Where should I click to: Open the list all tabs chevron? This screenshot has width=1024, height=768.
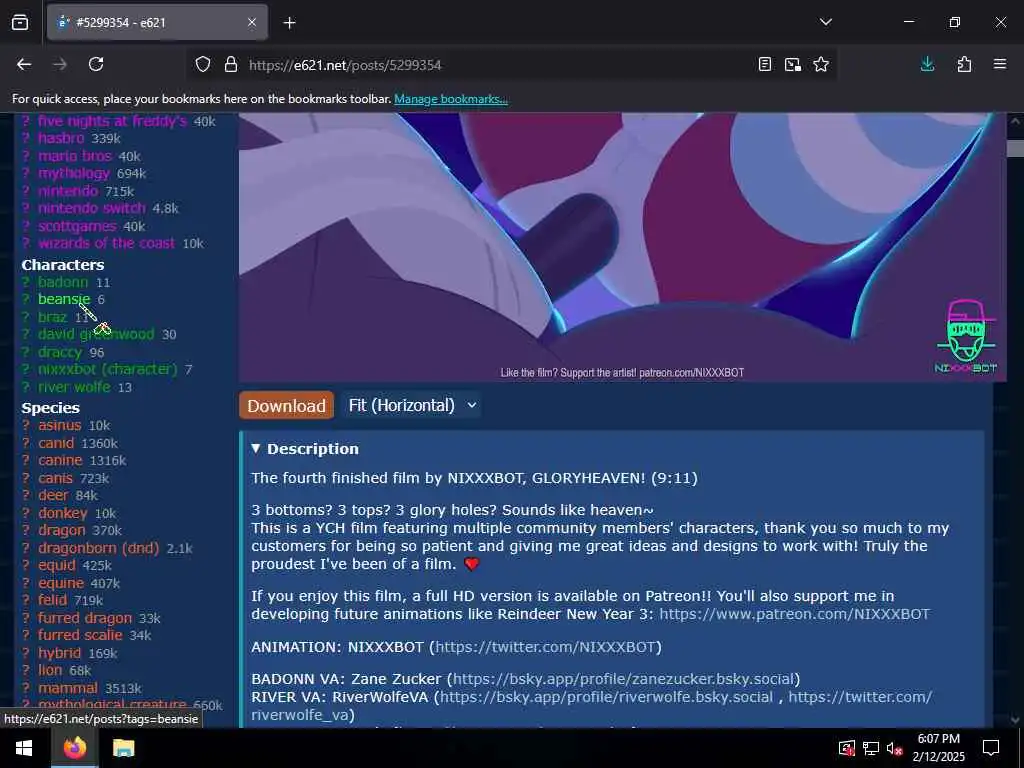[x=825, y=22]
